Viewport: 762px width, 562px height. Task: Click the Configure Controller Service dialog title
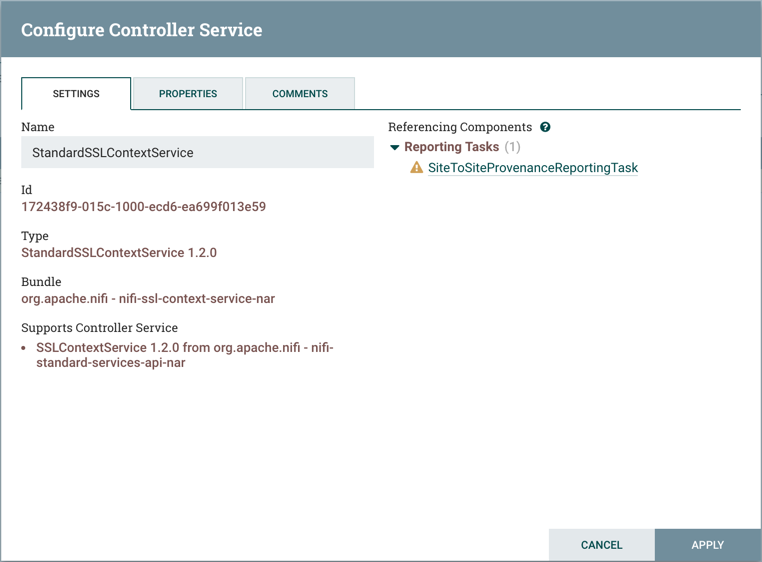pos(141,29)
